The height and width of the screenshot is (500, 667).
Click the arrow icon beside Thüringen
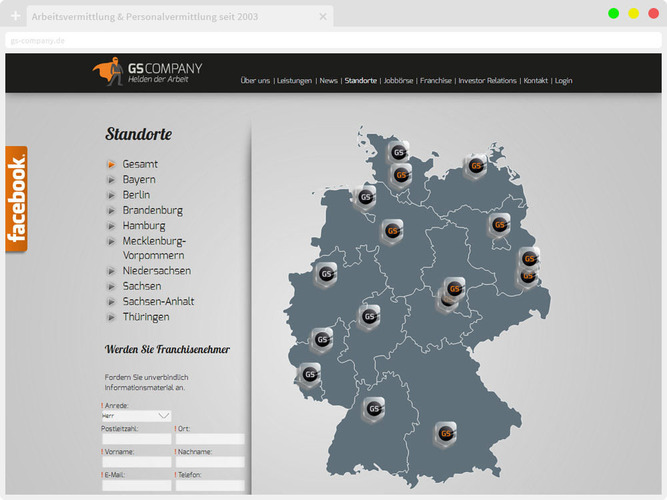tap(111, 317)
